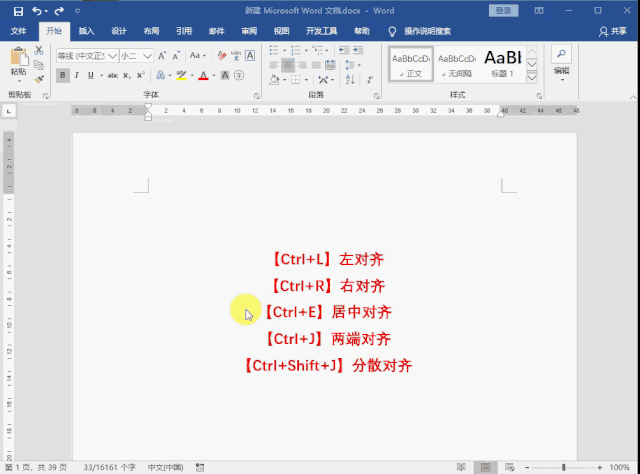
Task: Increase paragraph indent
Action: (x=358, y=50)
